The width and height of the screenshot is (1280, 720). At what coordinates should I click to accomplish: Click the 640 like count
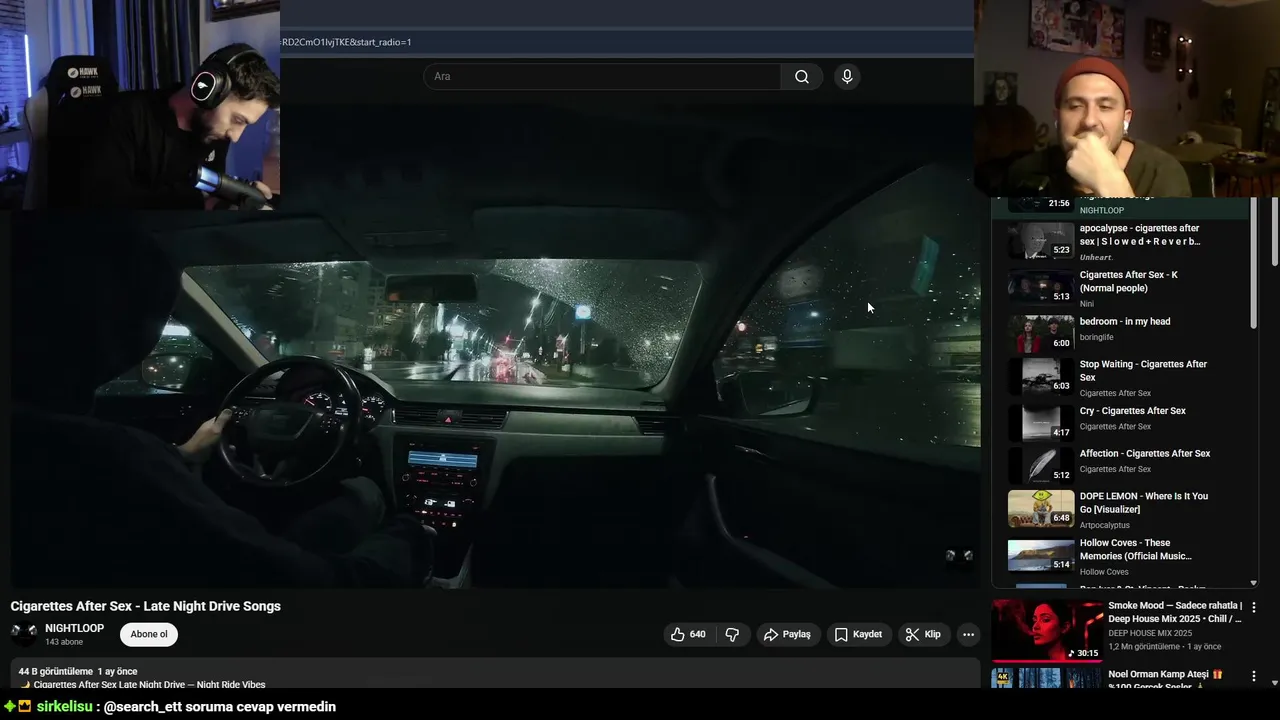click(698, 634)
